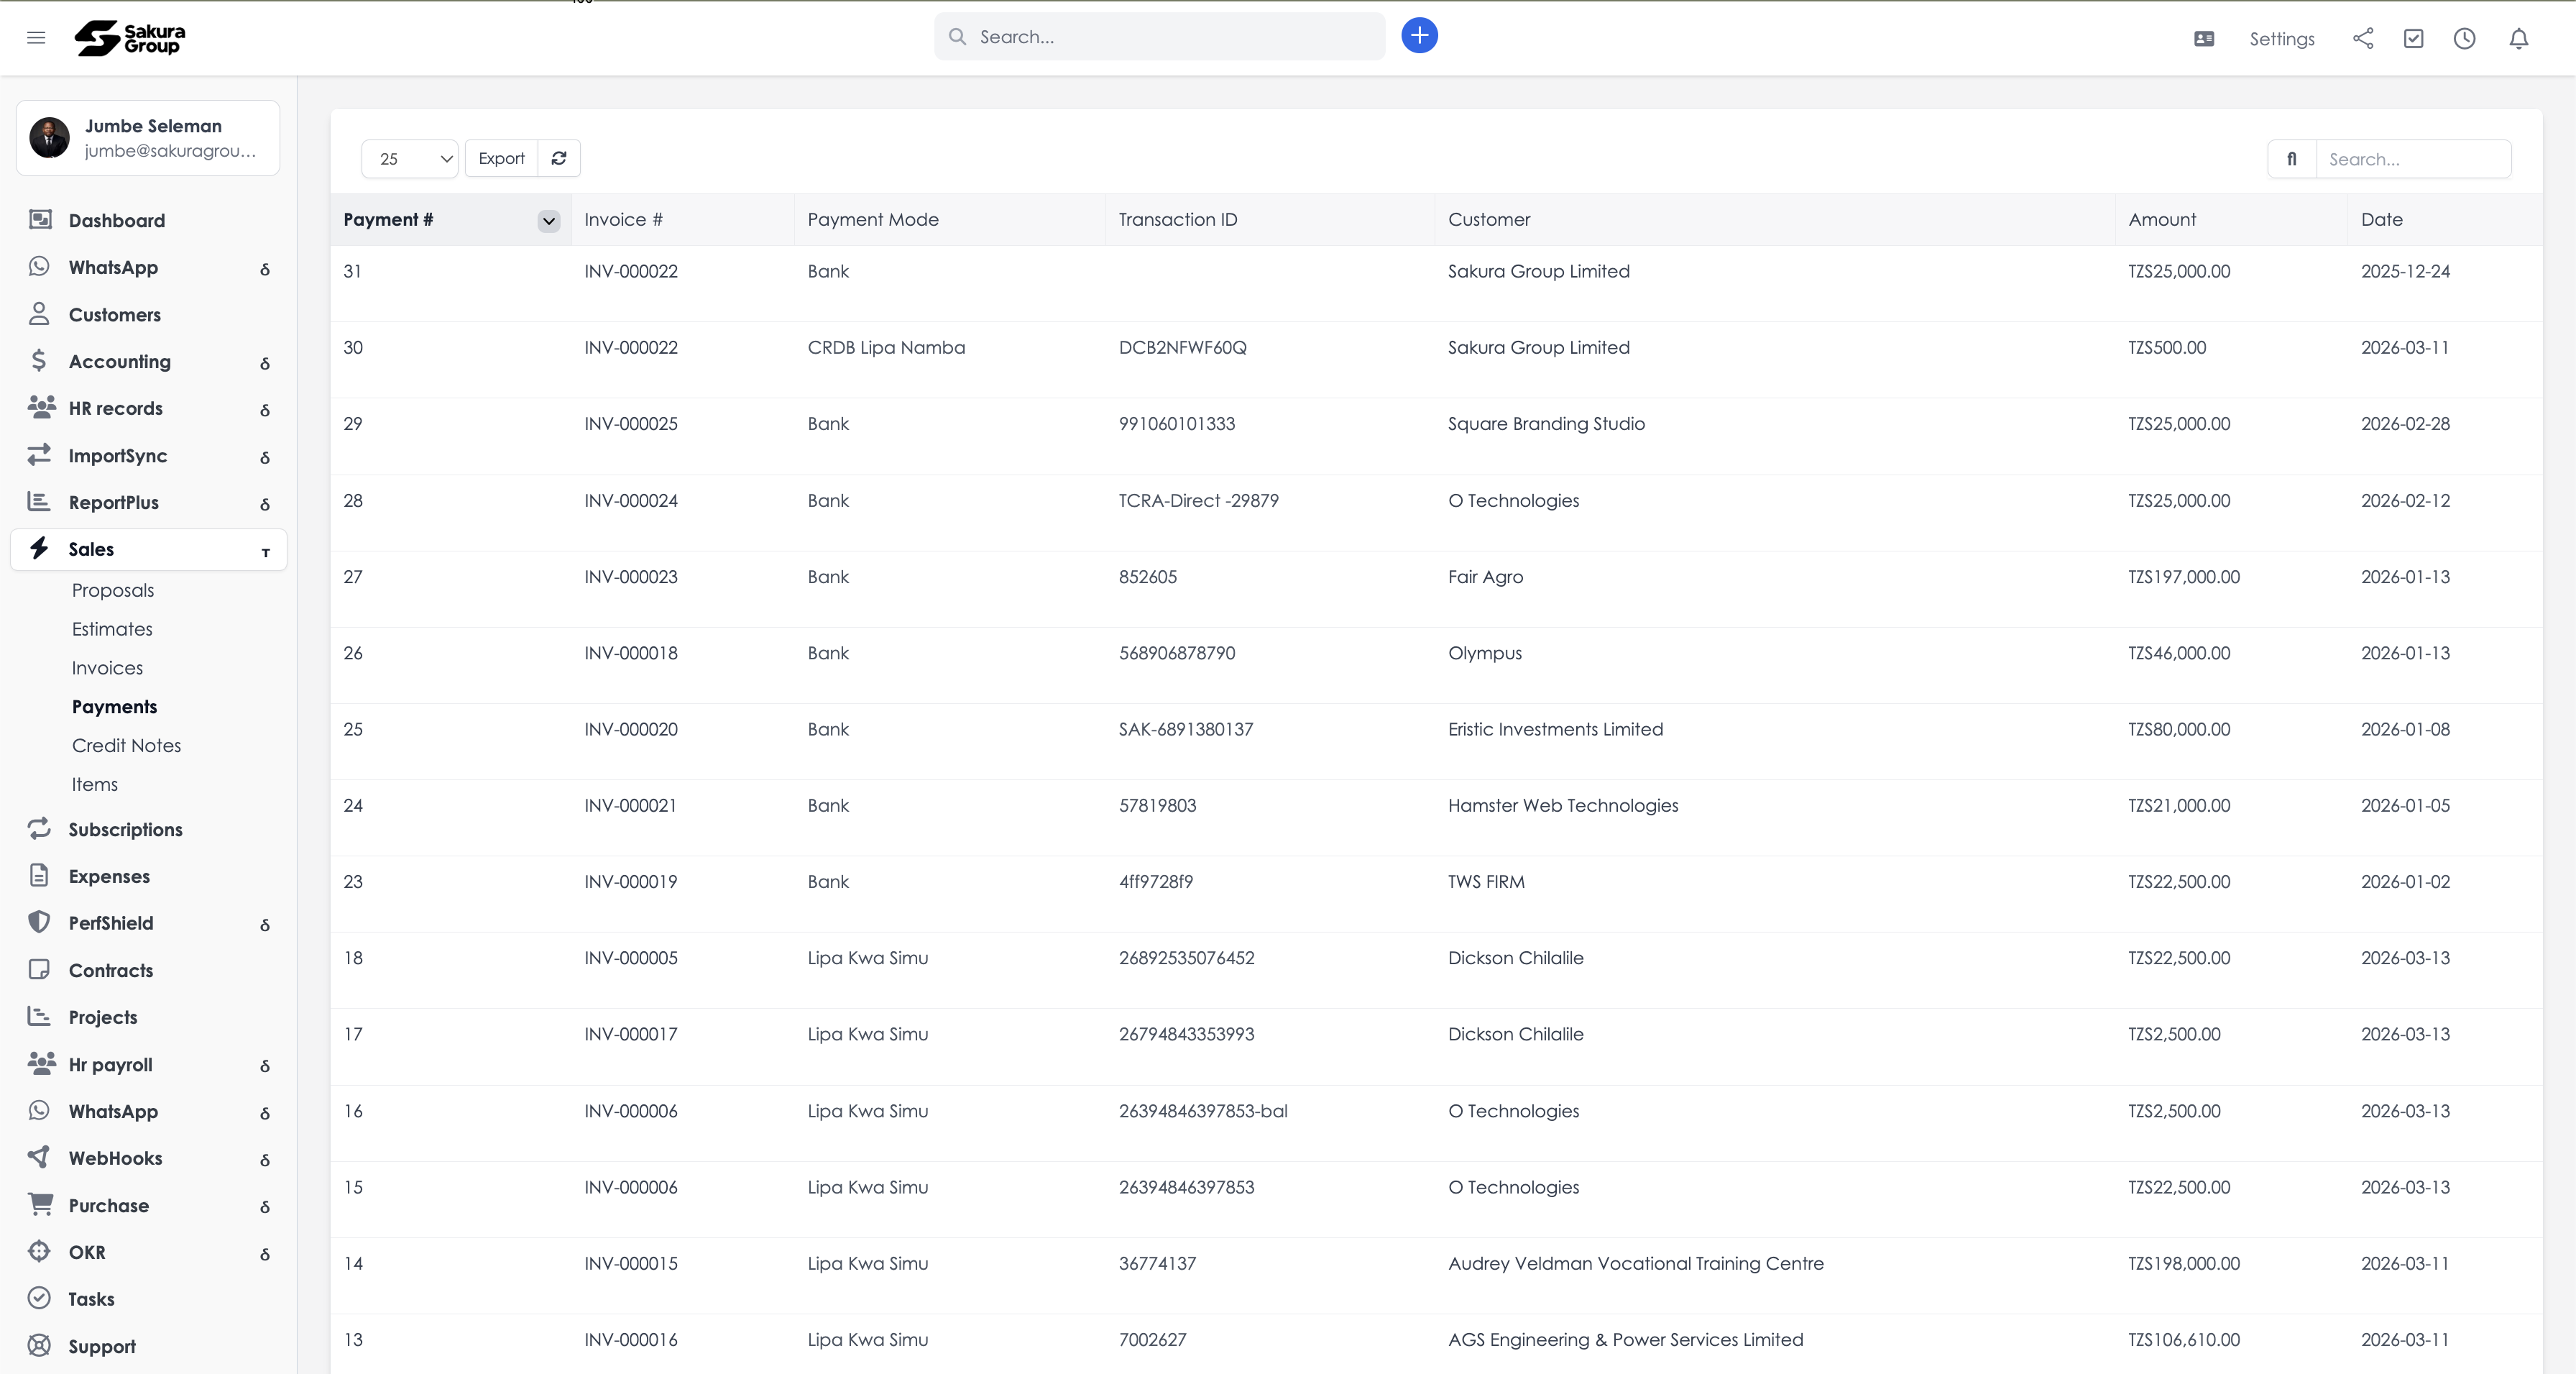Open the hamburger menu icon

(36, 38)
